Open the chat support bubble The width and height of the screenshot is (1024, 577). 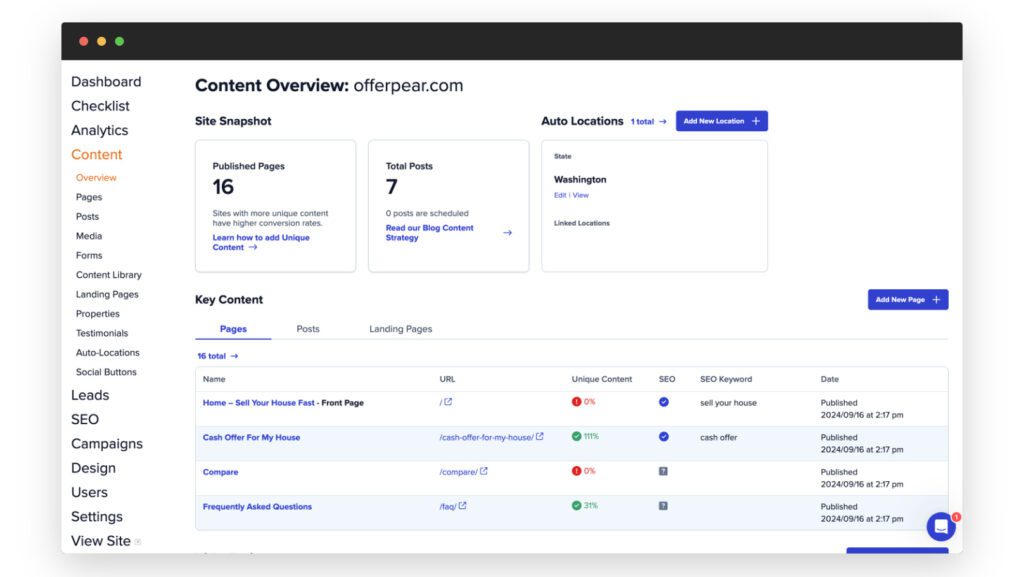tap(941, 526)
